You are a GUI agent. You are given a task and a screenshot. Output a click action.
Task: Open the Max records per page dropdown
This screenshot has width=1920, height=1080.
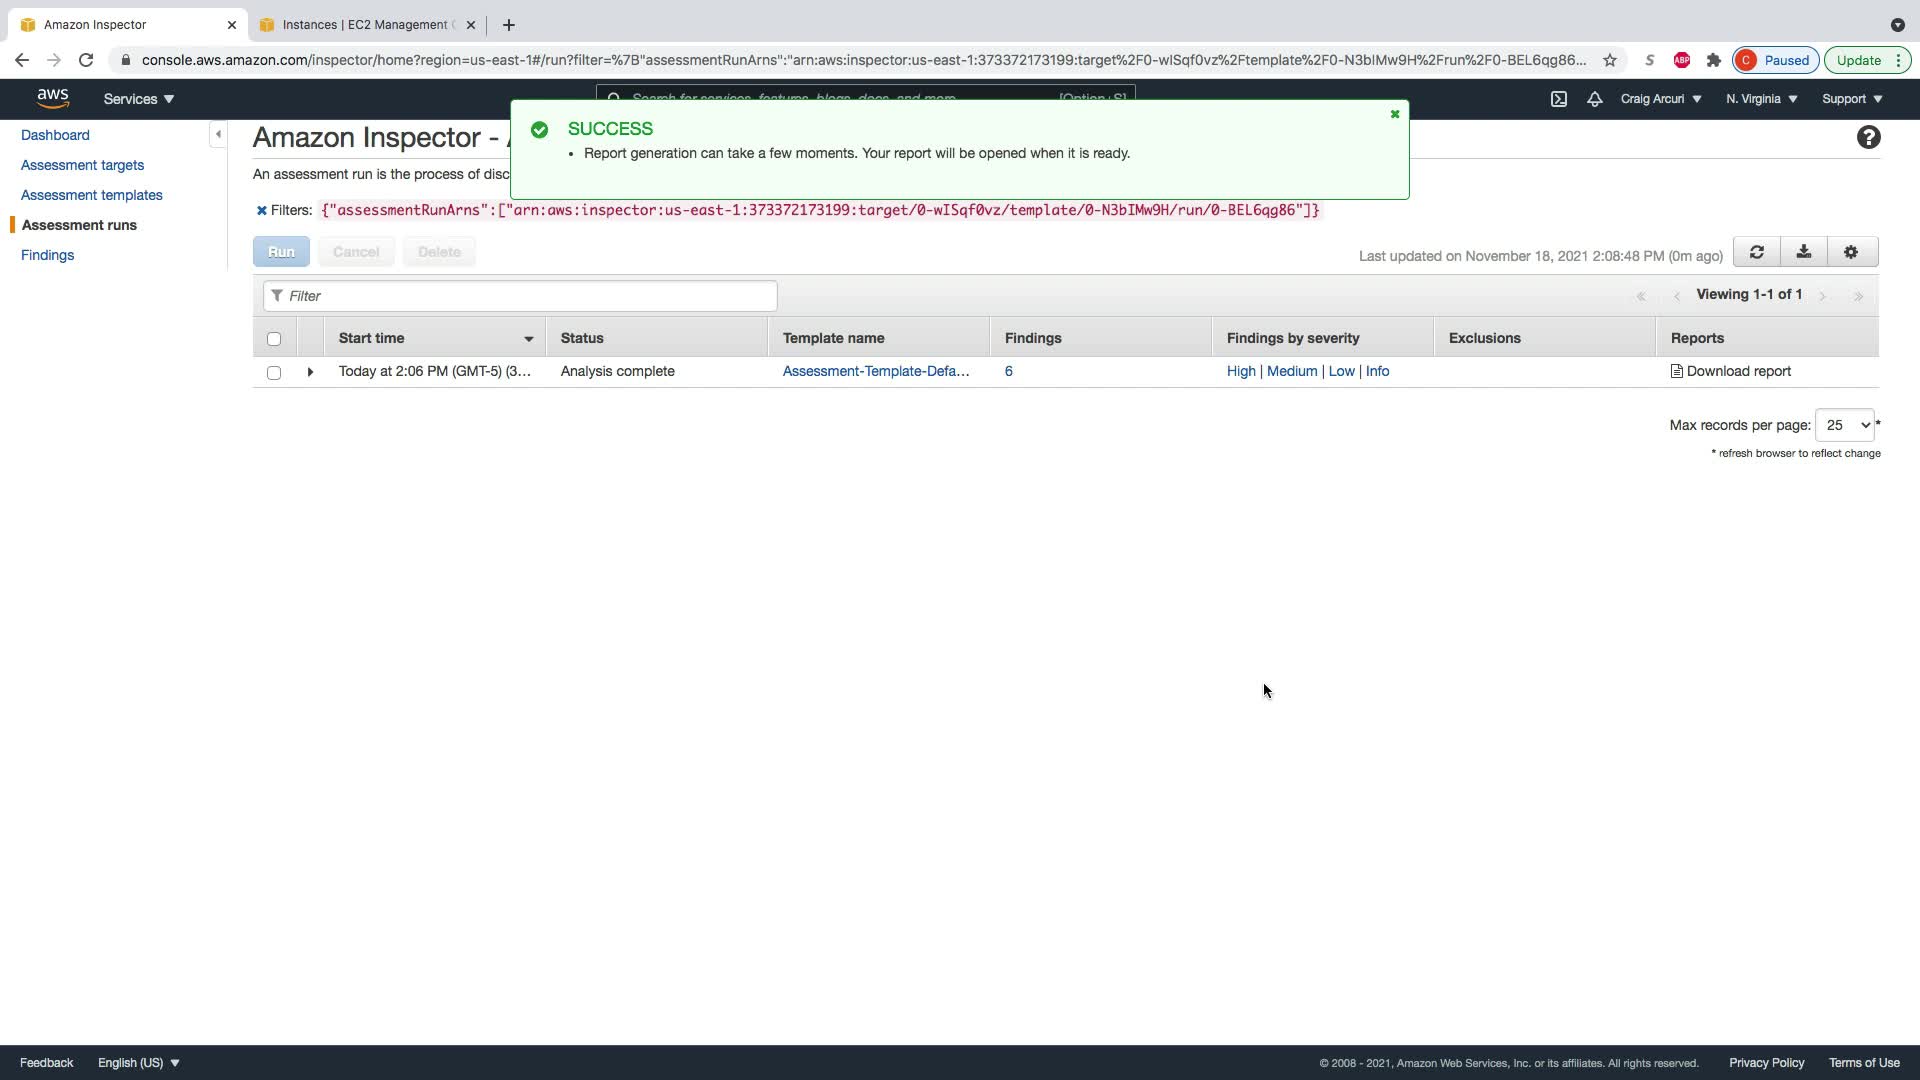pyautogui.click(x=1844, y=425)
